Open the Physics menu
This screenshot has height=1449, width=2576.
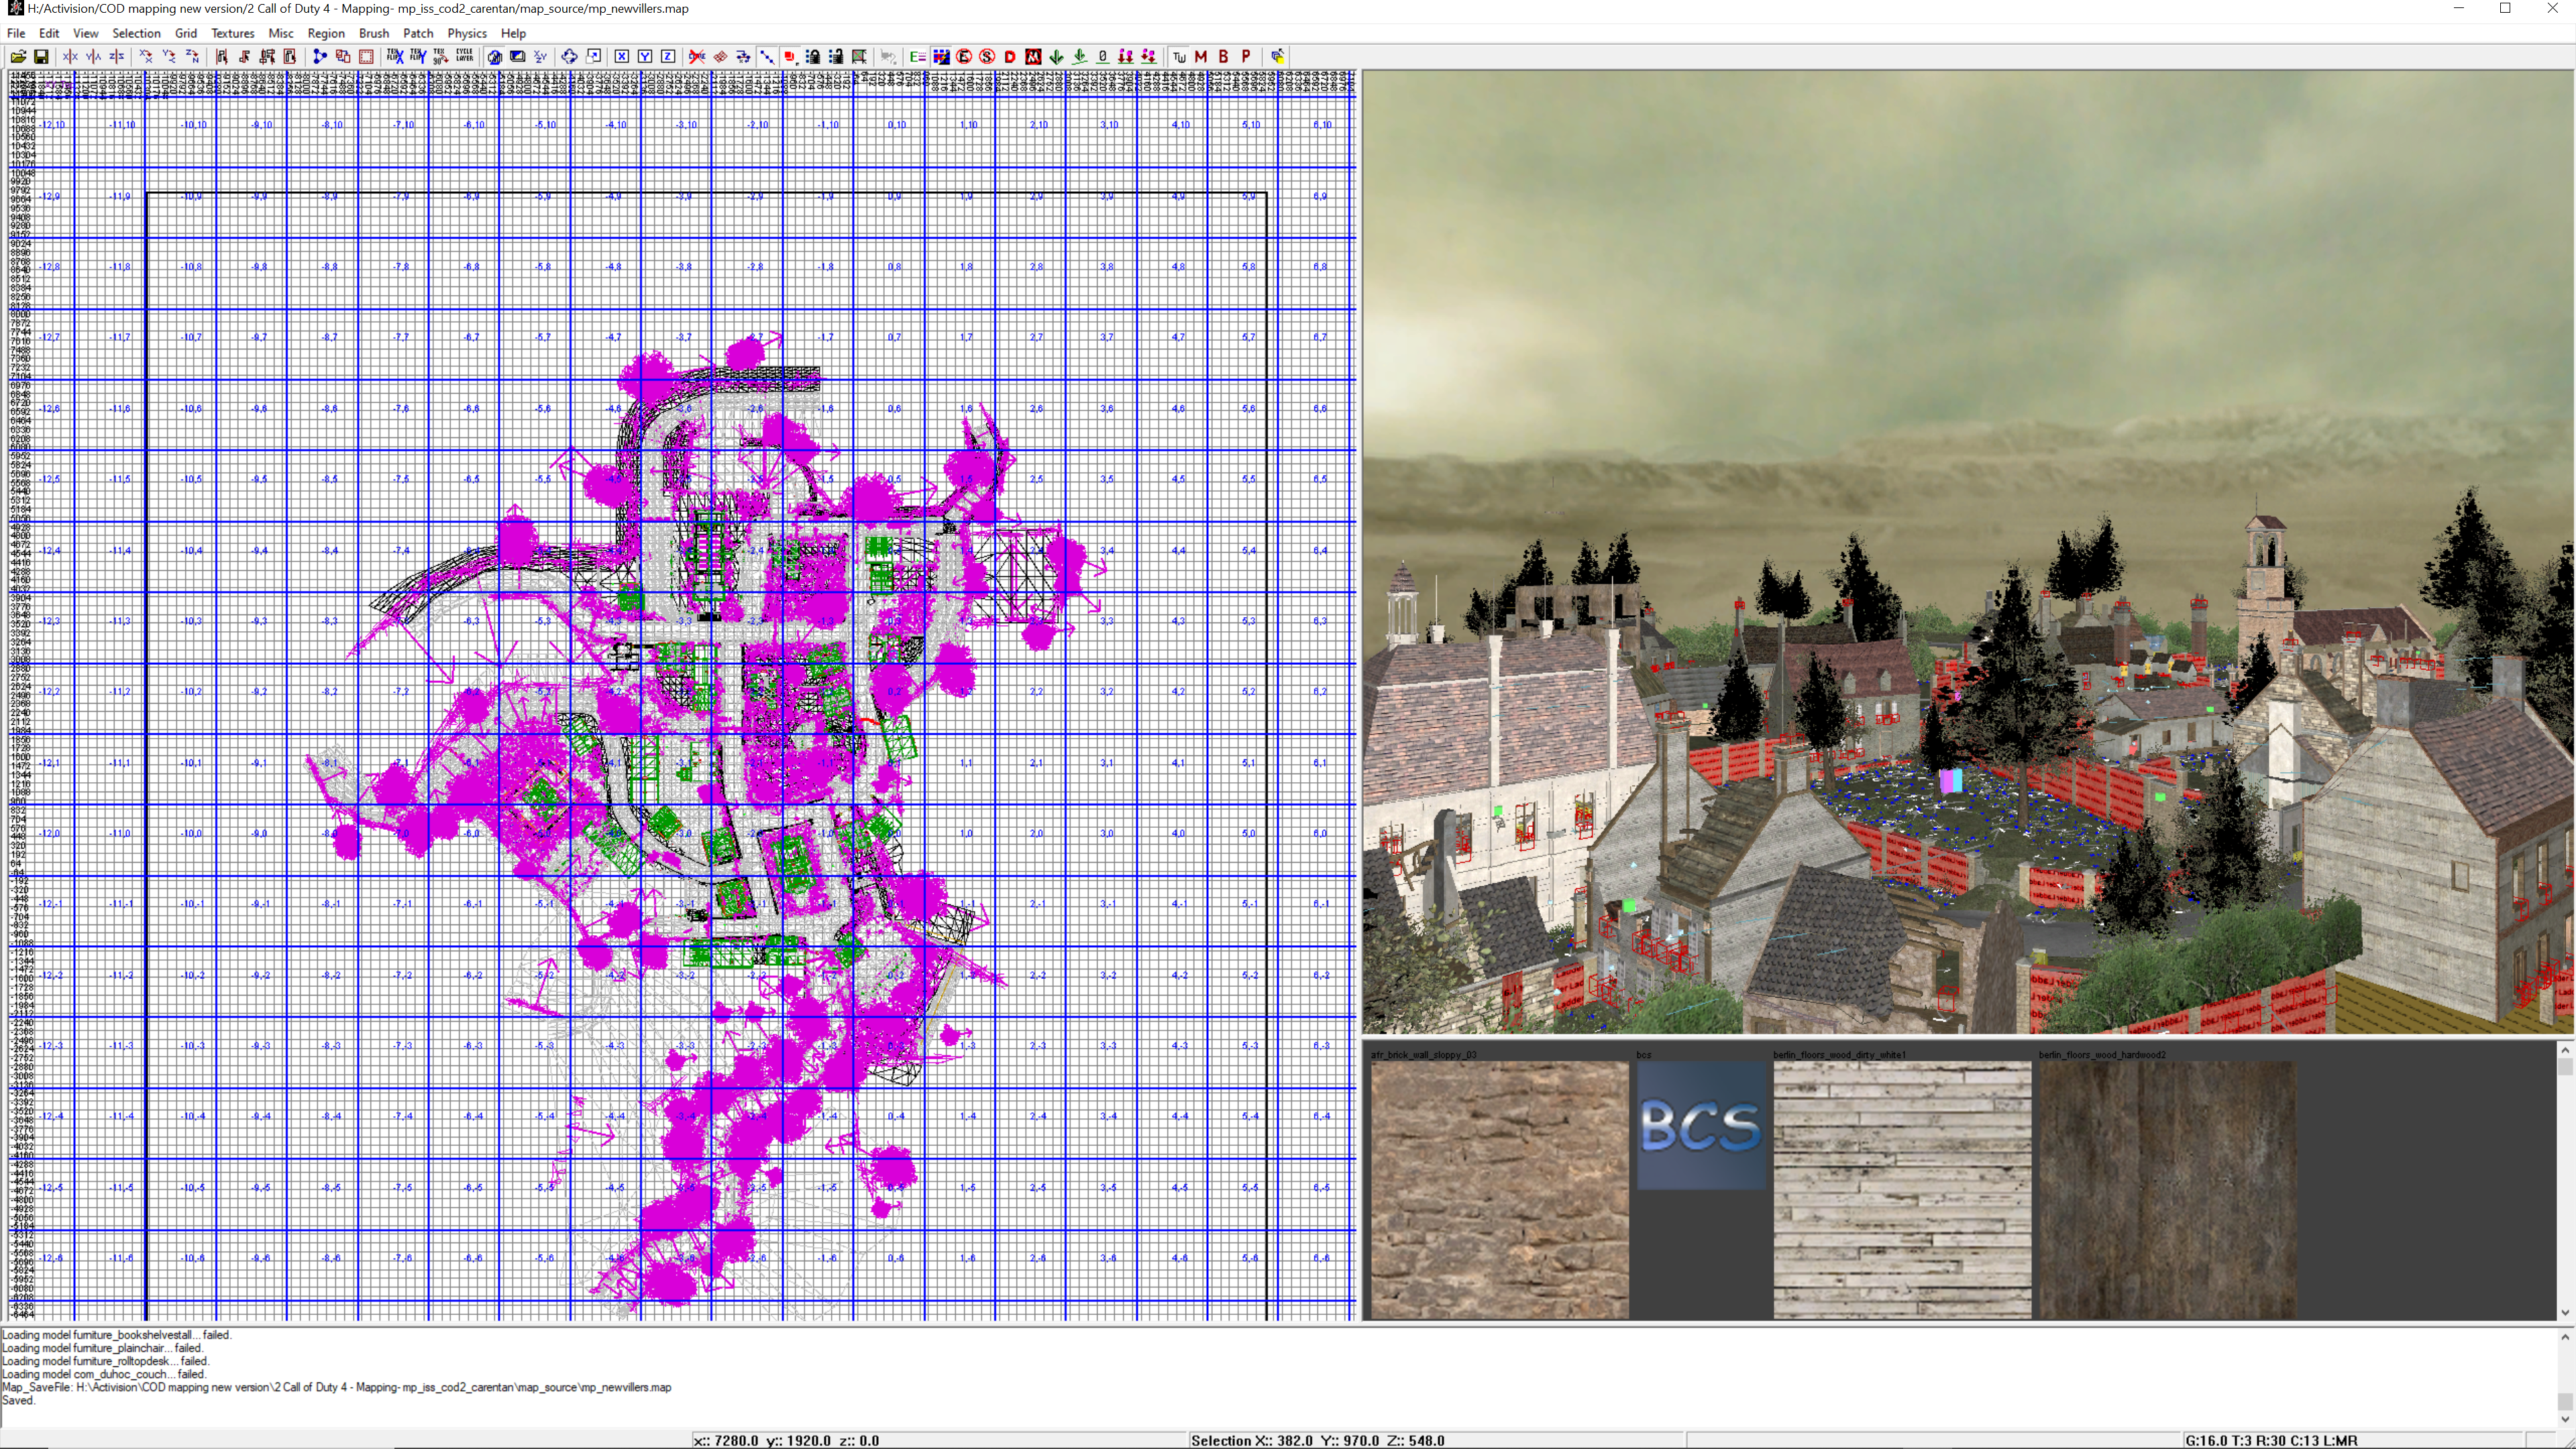click(467, 33)
